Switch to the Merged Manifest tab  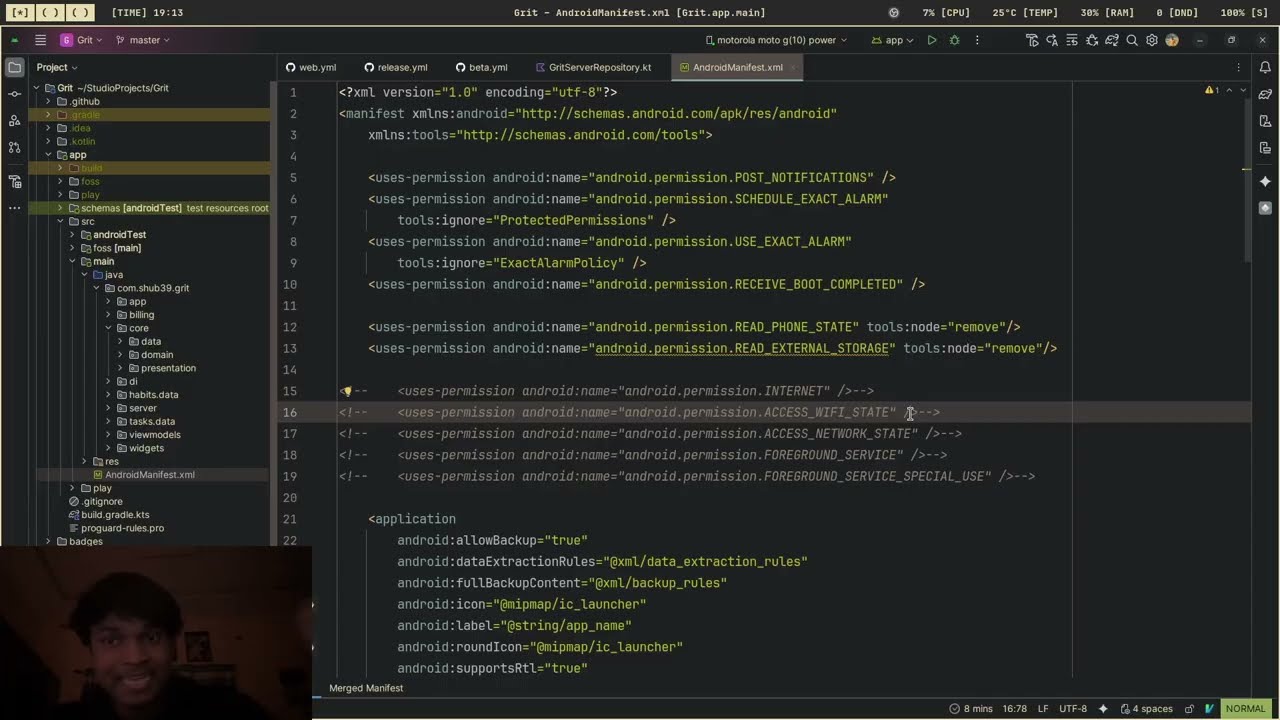point(366,688)
